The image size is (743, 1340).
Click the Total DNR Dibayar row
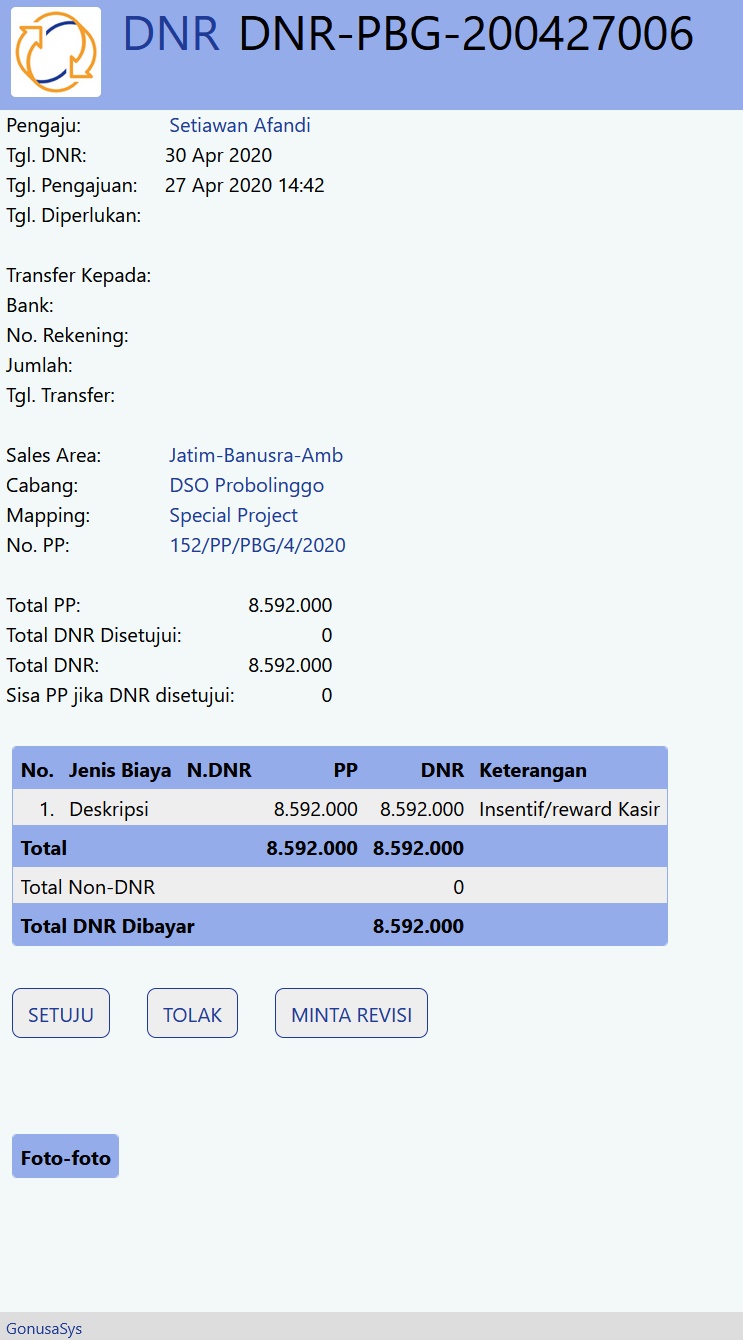(x=108, y=926)
